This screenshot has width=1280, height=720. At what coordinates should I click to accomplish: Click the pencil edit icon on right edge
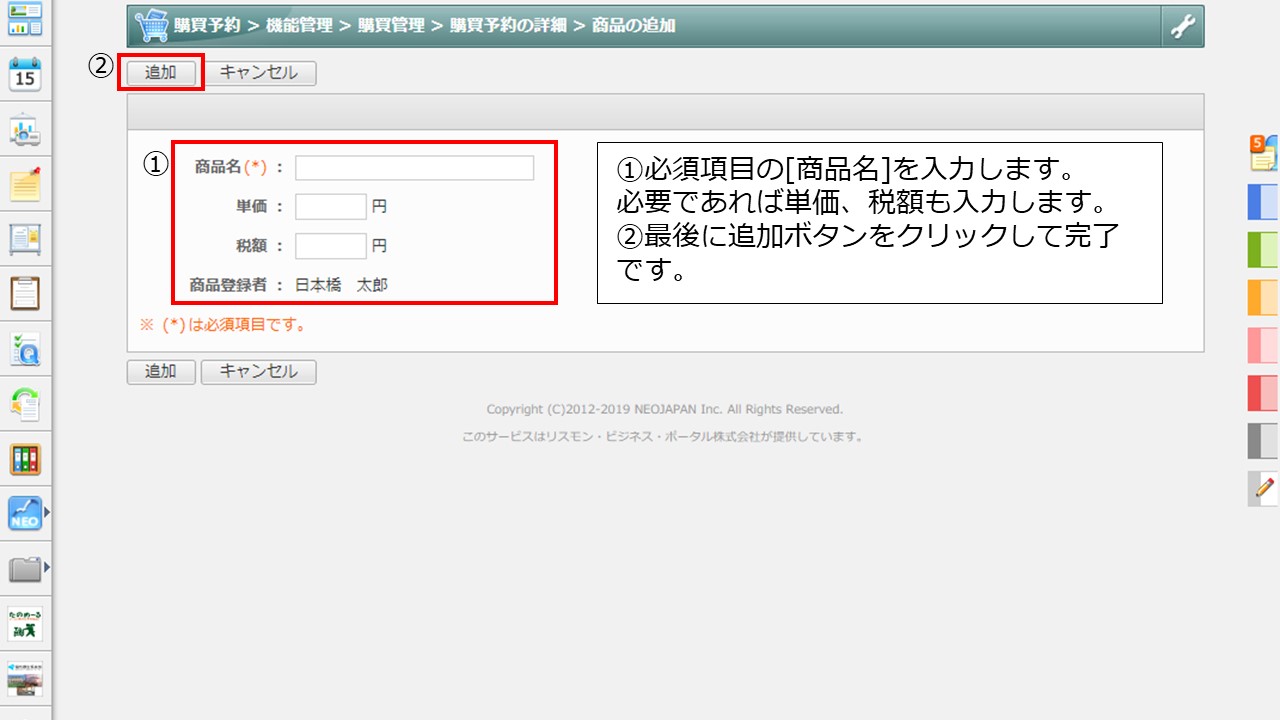pyautogui.click(x=1264, y=488)
